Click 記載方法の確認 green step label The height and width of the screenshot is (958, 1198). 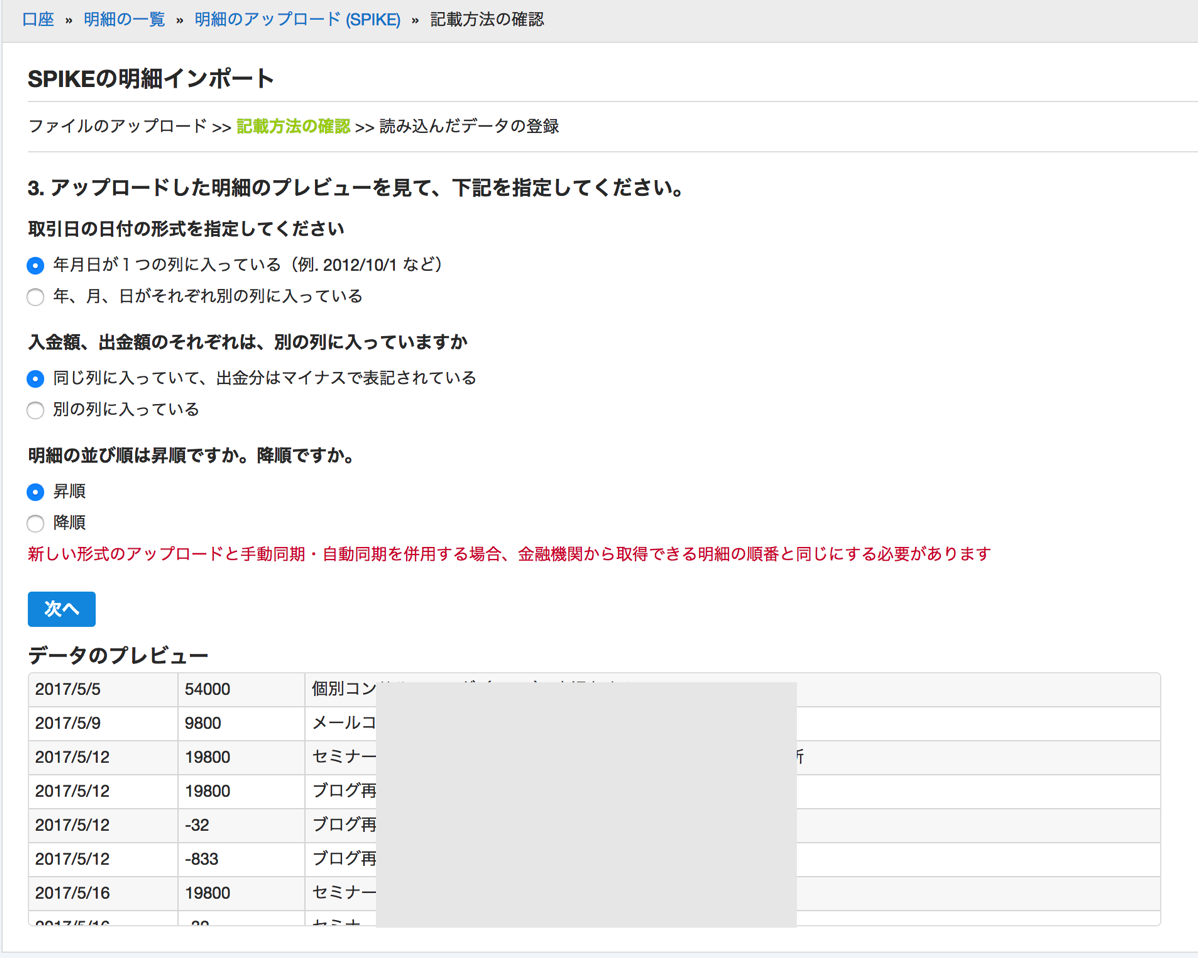(293, 126)
